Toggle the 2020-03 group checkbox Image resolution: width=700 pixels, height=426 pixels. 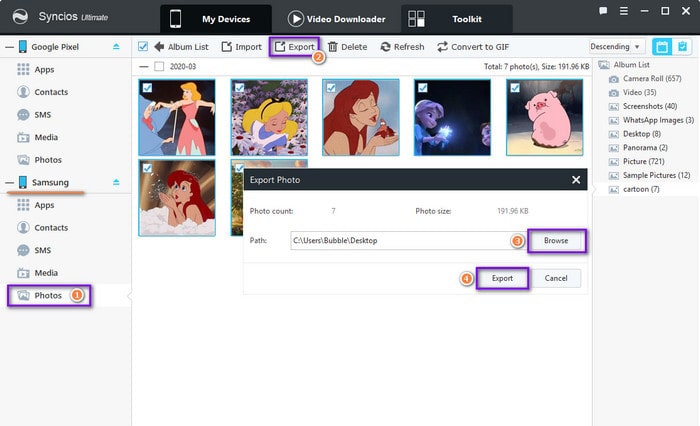click(x=159, y=67)
